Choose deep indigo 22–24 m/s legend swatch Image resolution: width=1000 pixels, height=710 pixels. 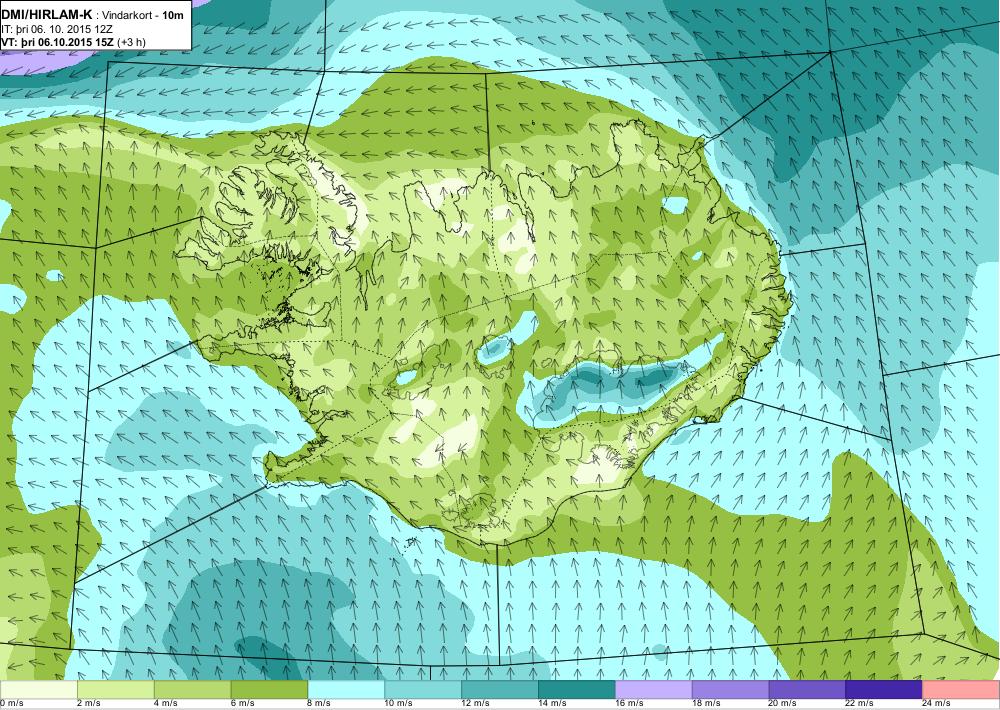pos(884,690)
